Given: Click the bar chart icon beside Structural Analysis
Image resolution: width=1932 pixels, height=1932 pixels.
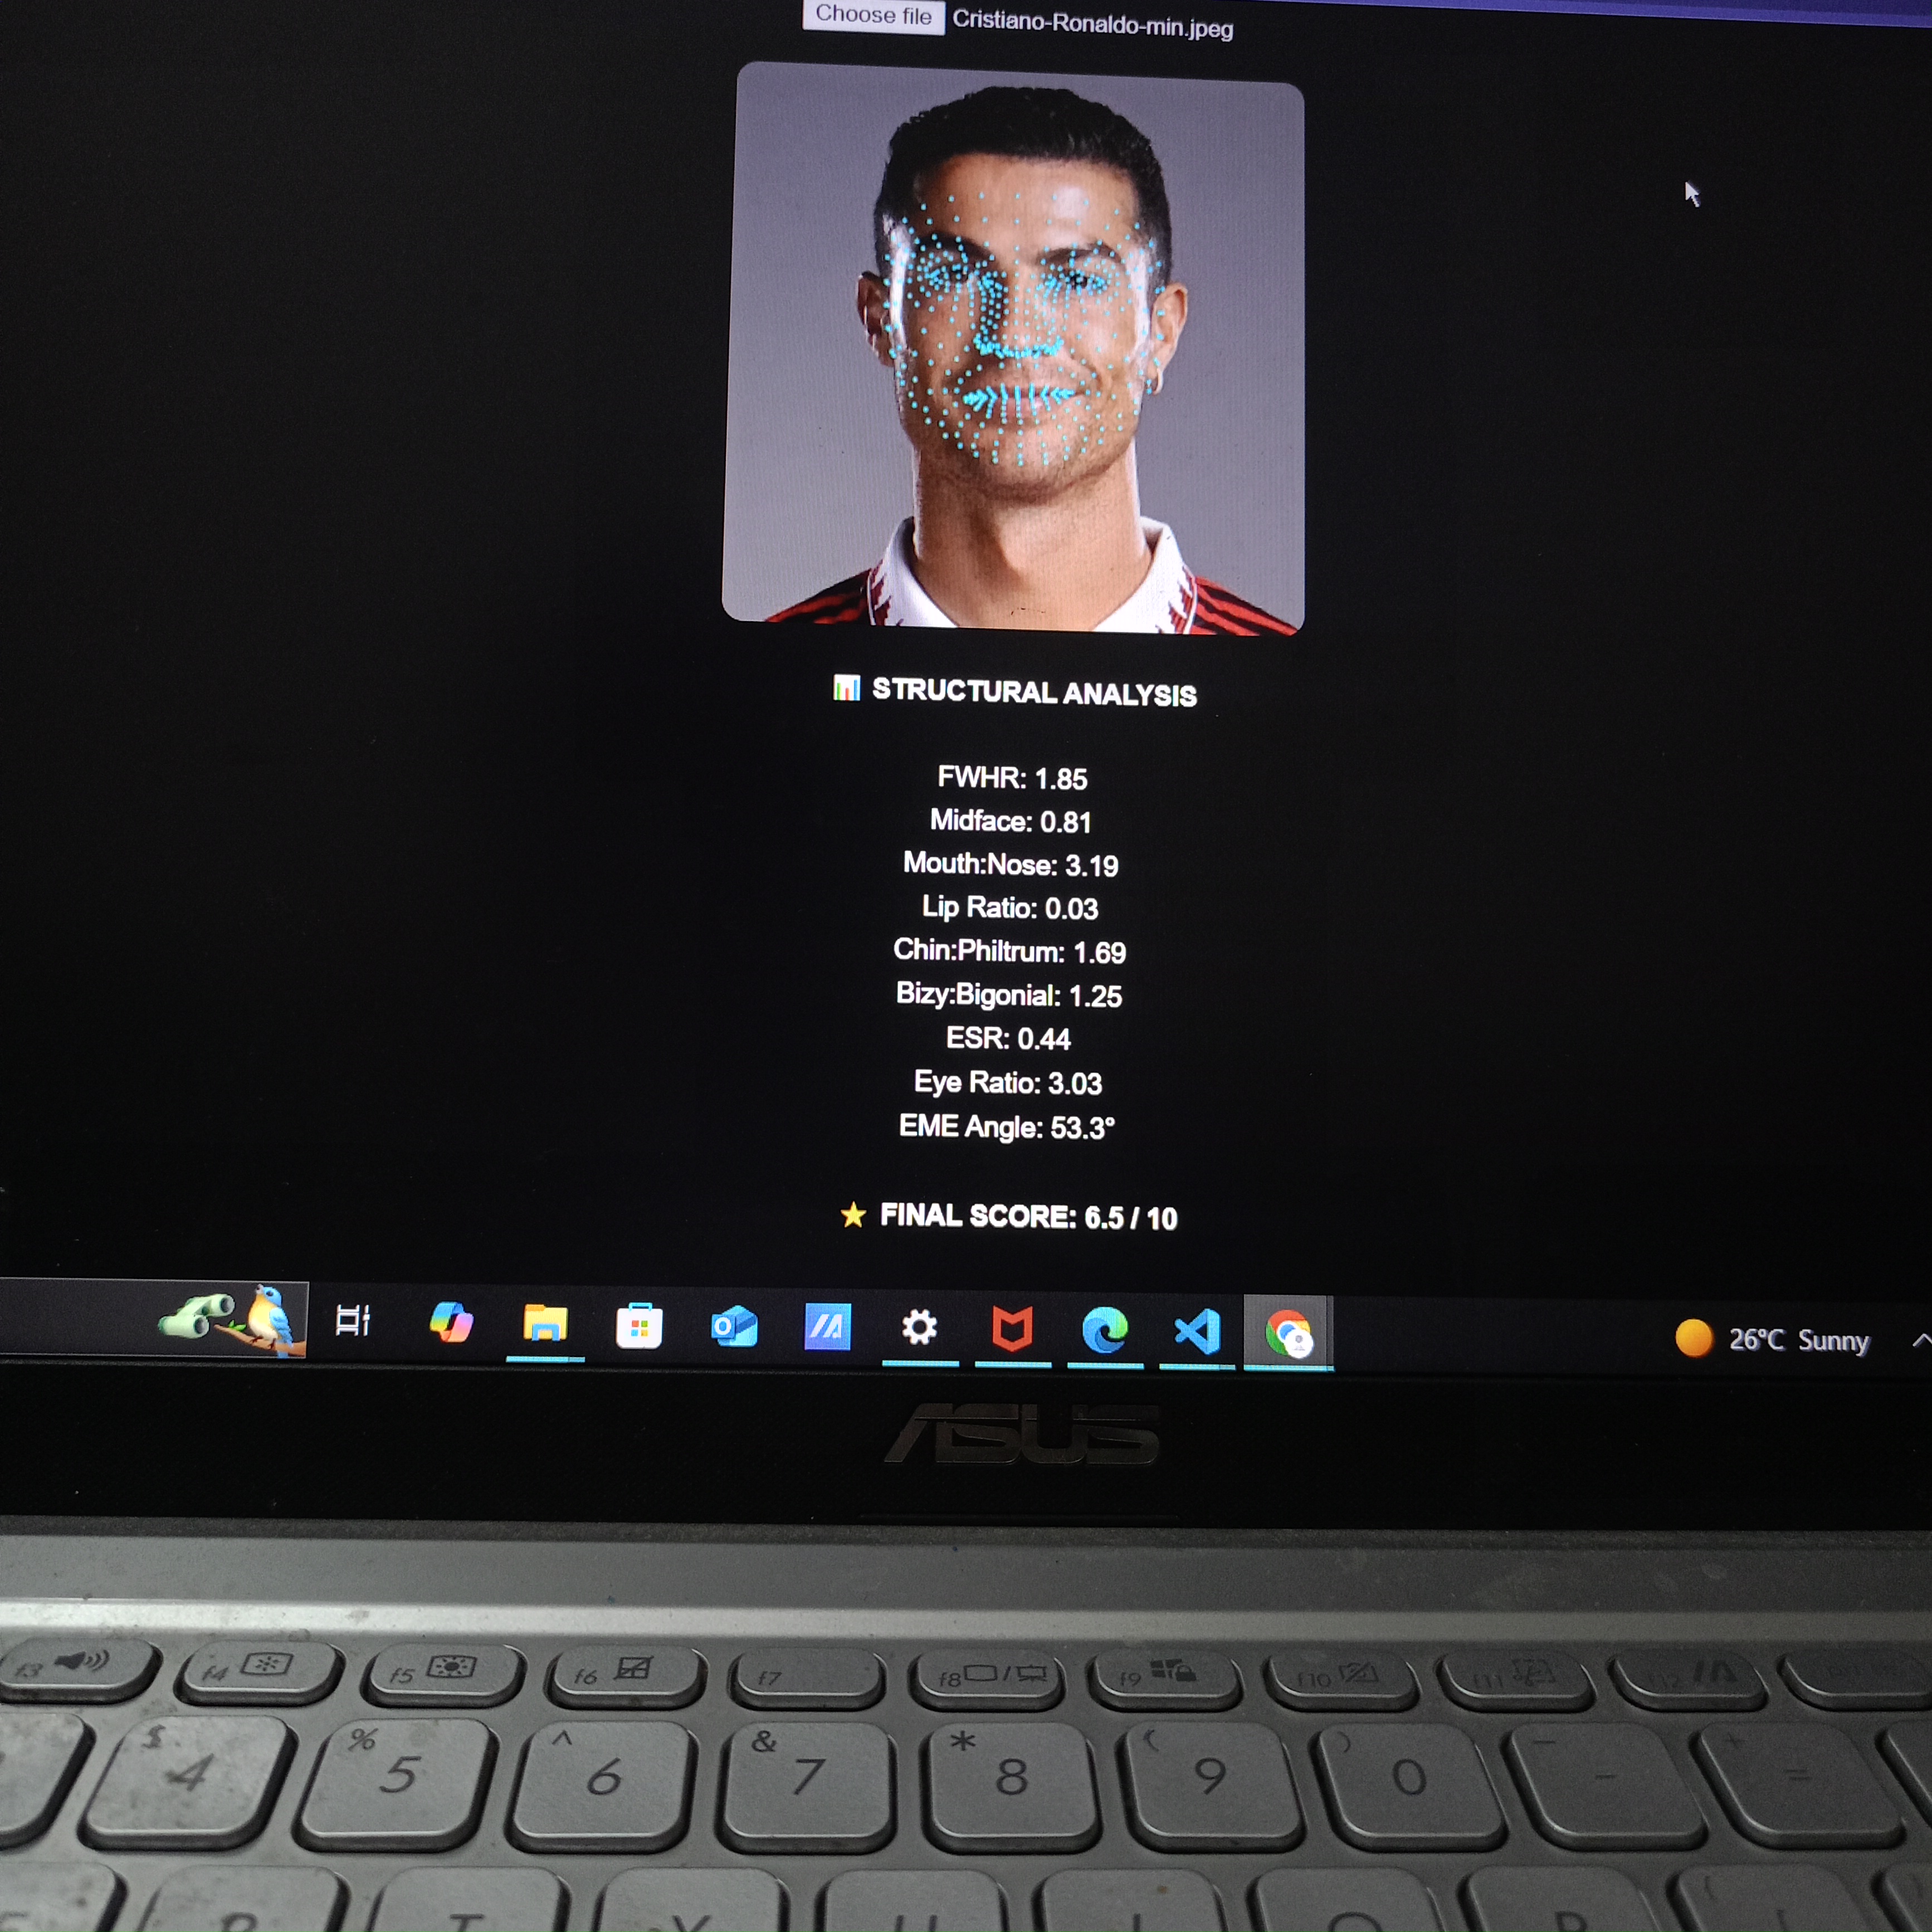Looking at the screenshot, I should tap(846, 688).
